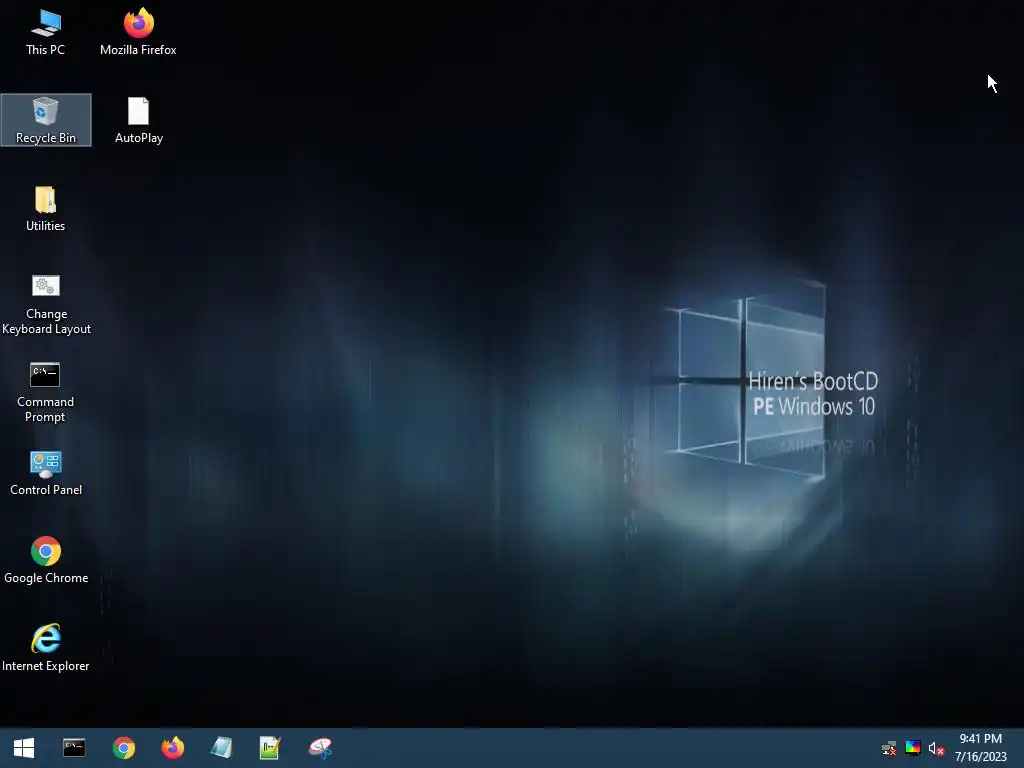
Task: Click the blue notepad-like taskbar icon
Action: point(221,748)
